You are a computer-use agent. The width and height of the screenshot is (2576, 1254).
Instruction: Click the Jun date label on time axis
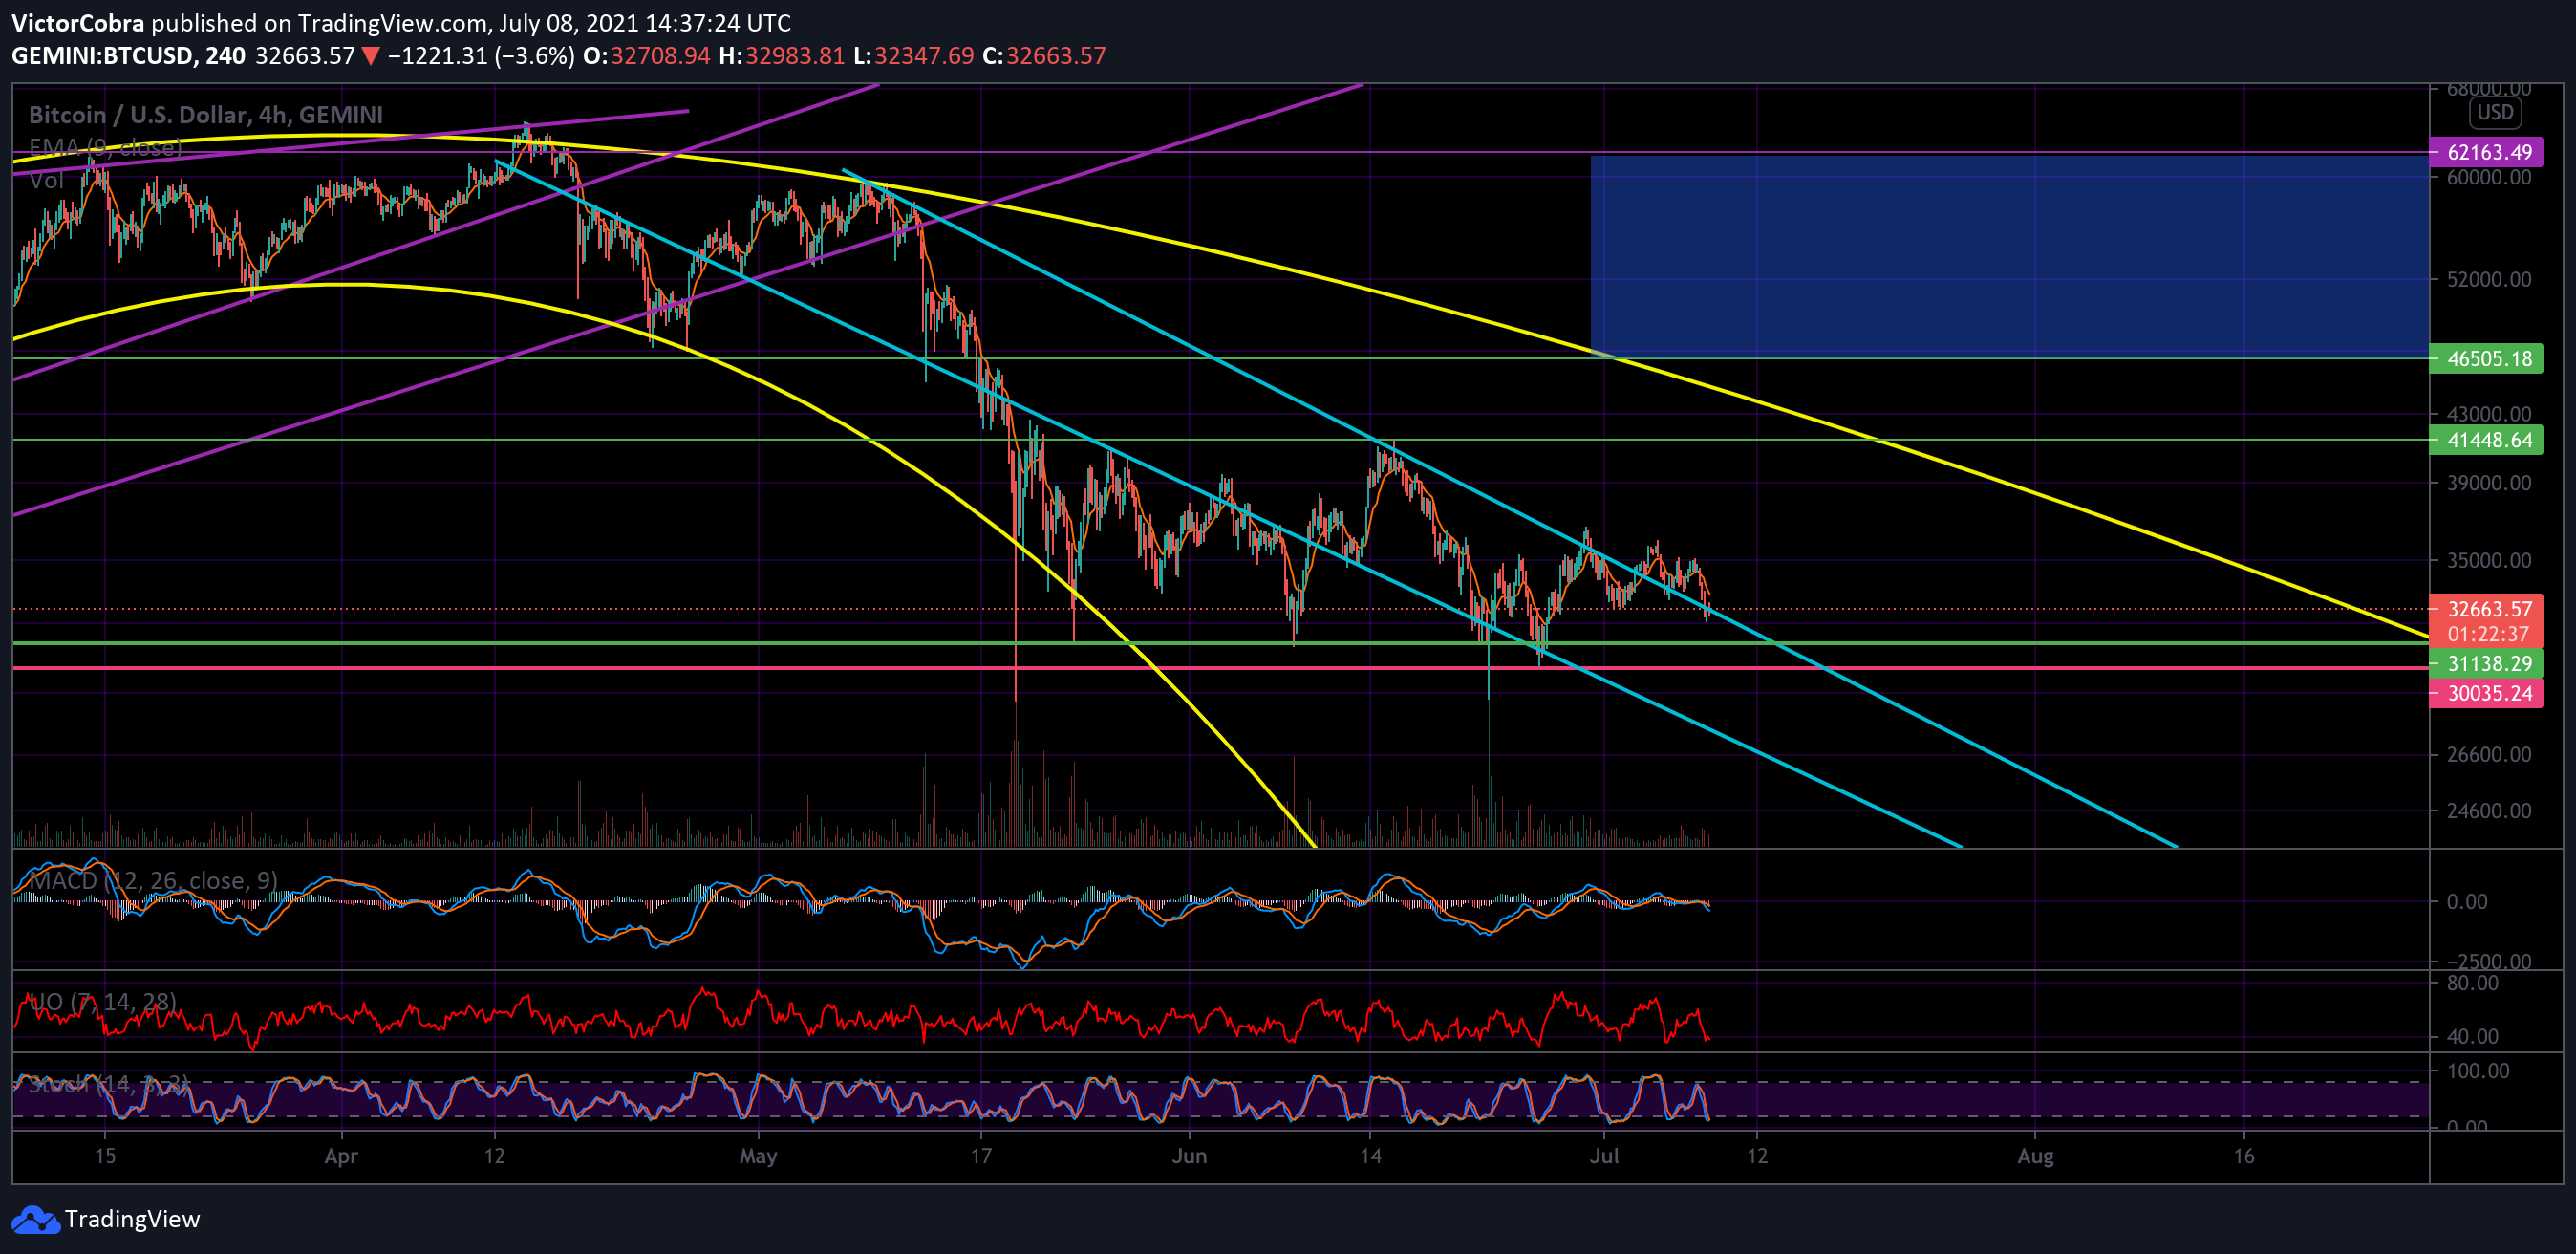click(1189, 1156)
